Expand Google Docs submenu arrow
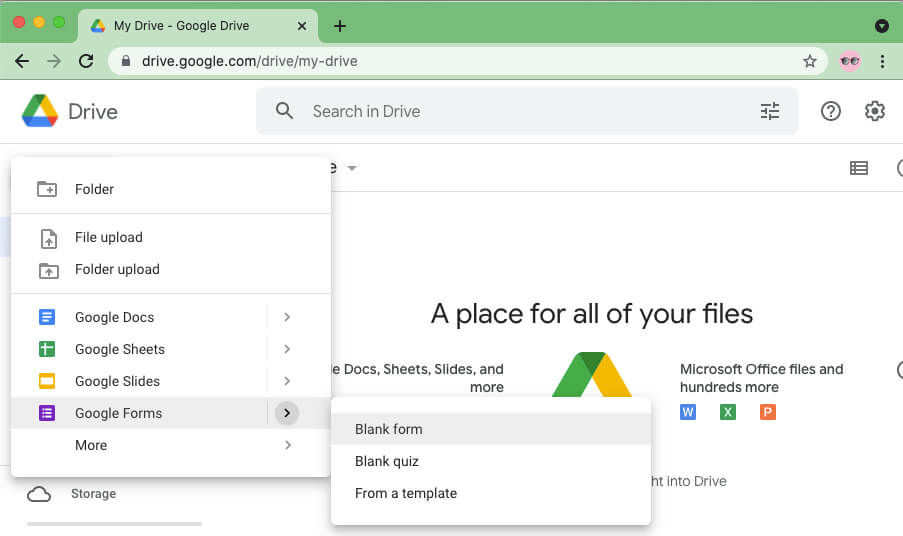The image size is (903, 536). (287, 317)
